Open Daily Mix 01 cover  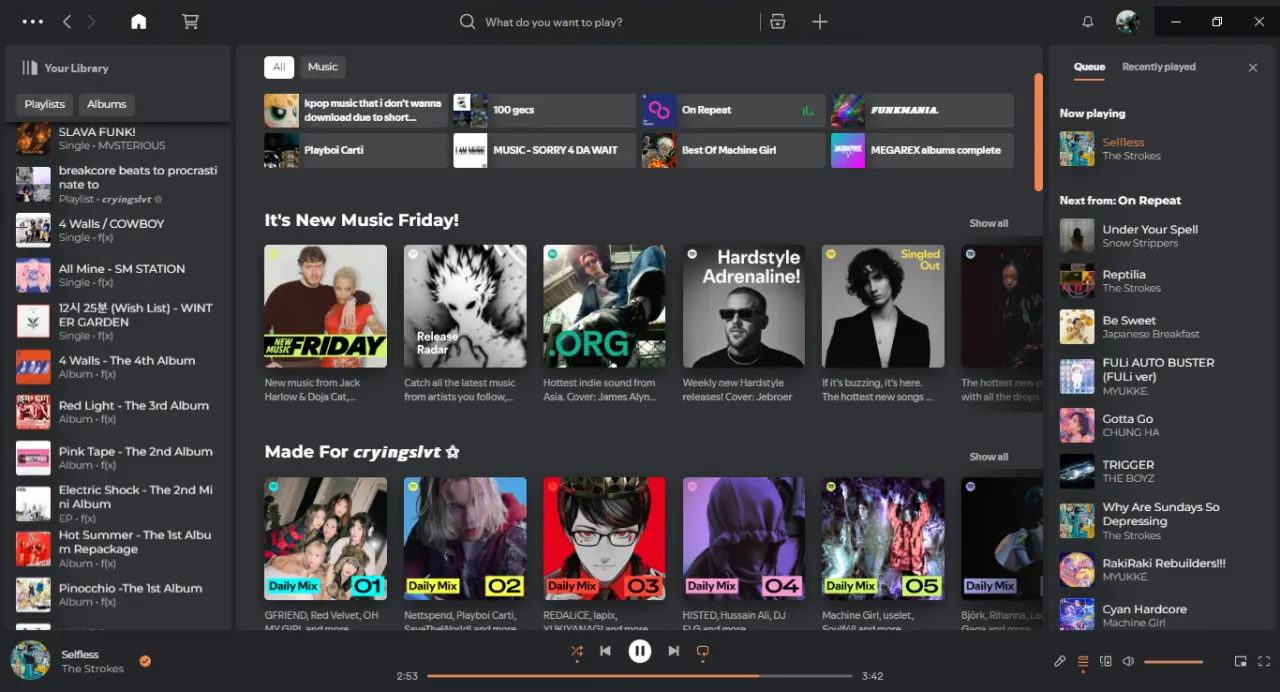pyautogui.click(x=325, y=538)
